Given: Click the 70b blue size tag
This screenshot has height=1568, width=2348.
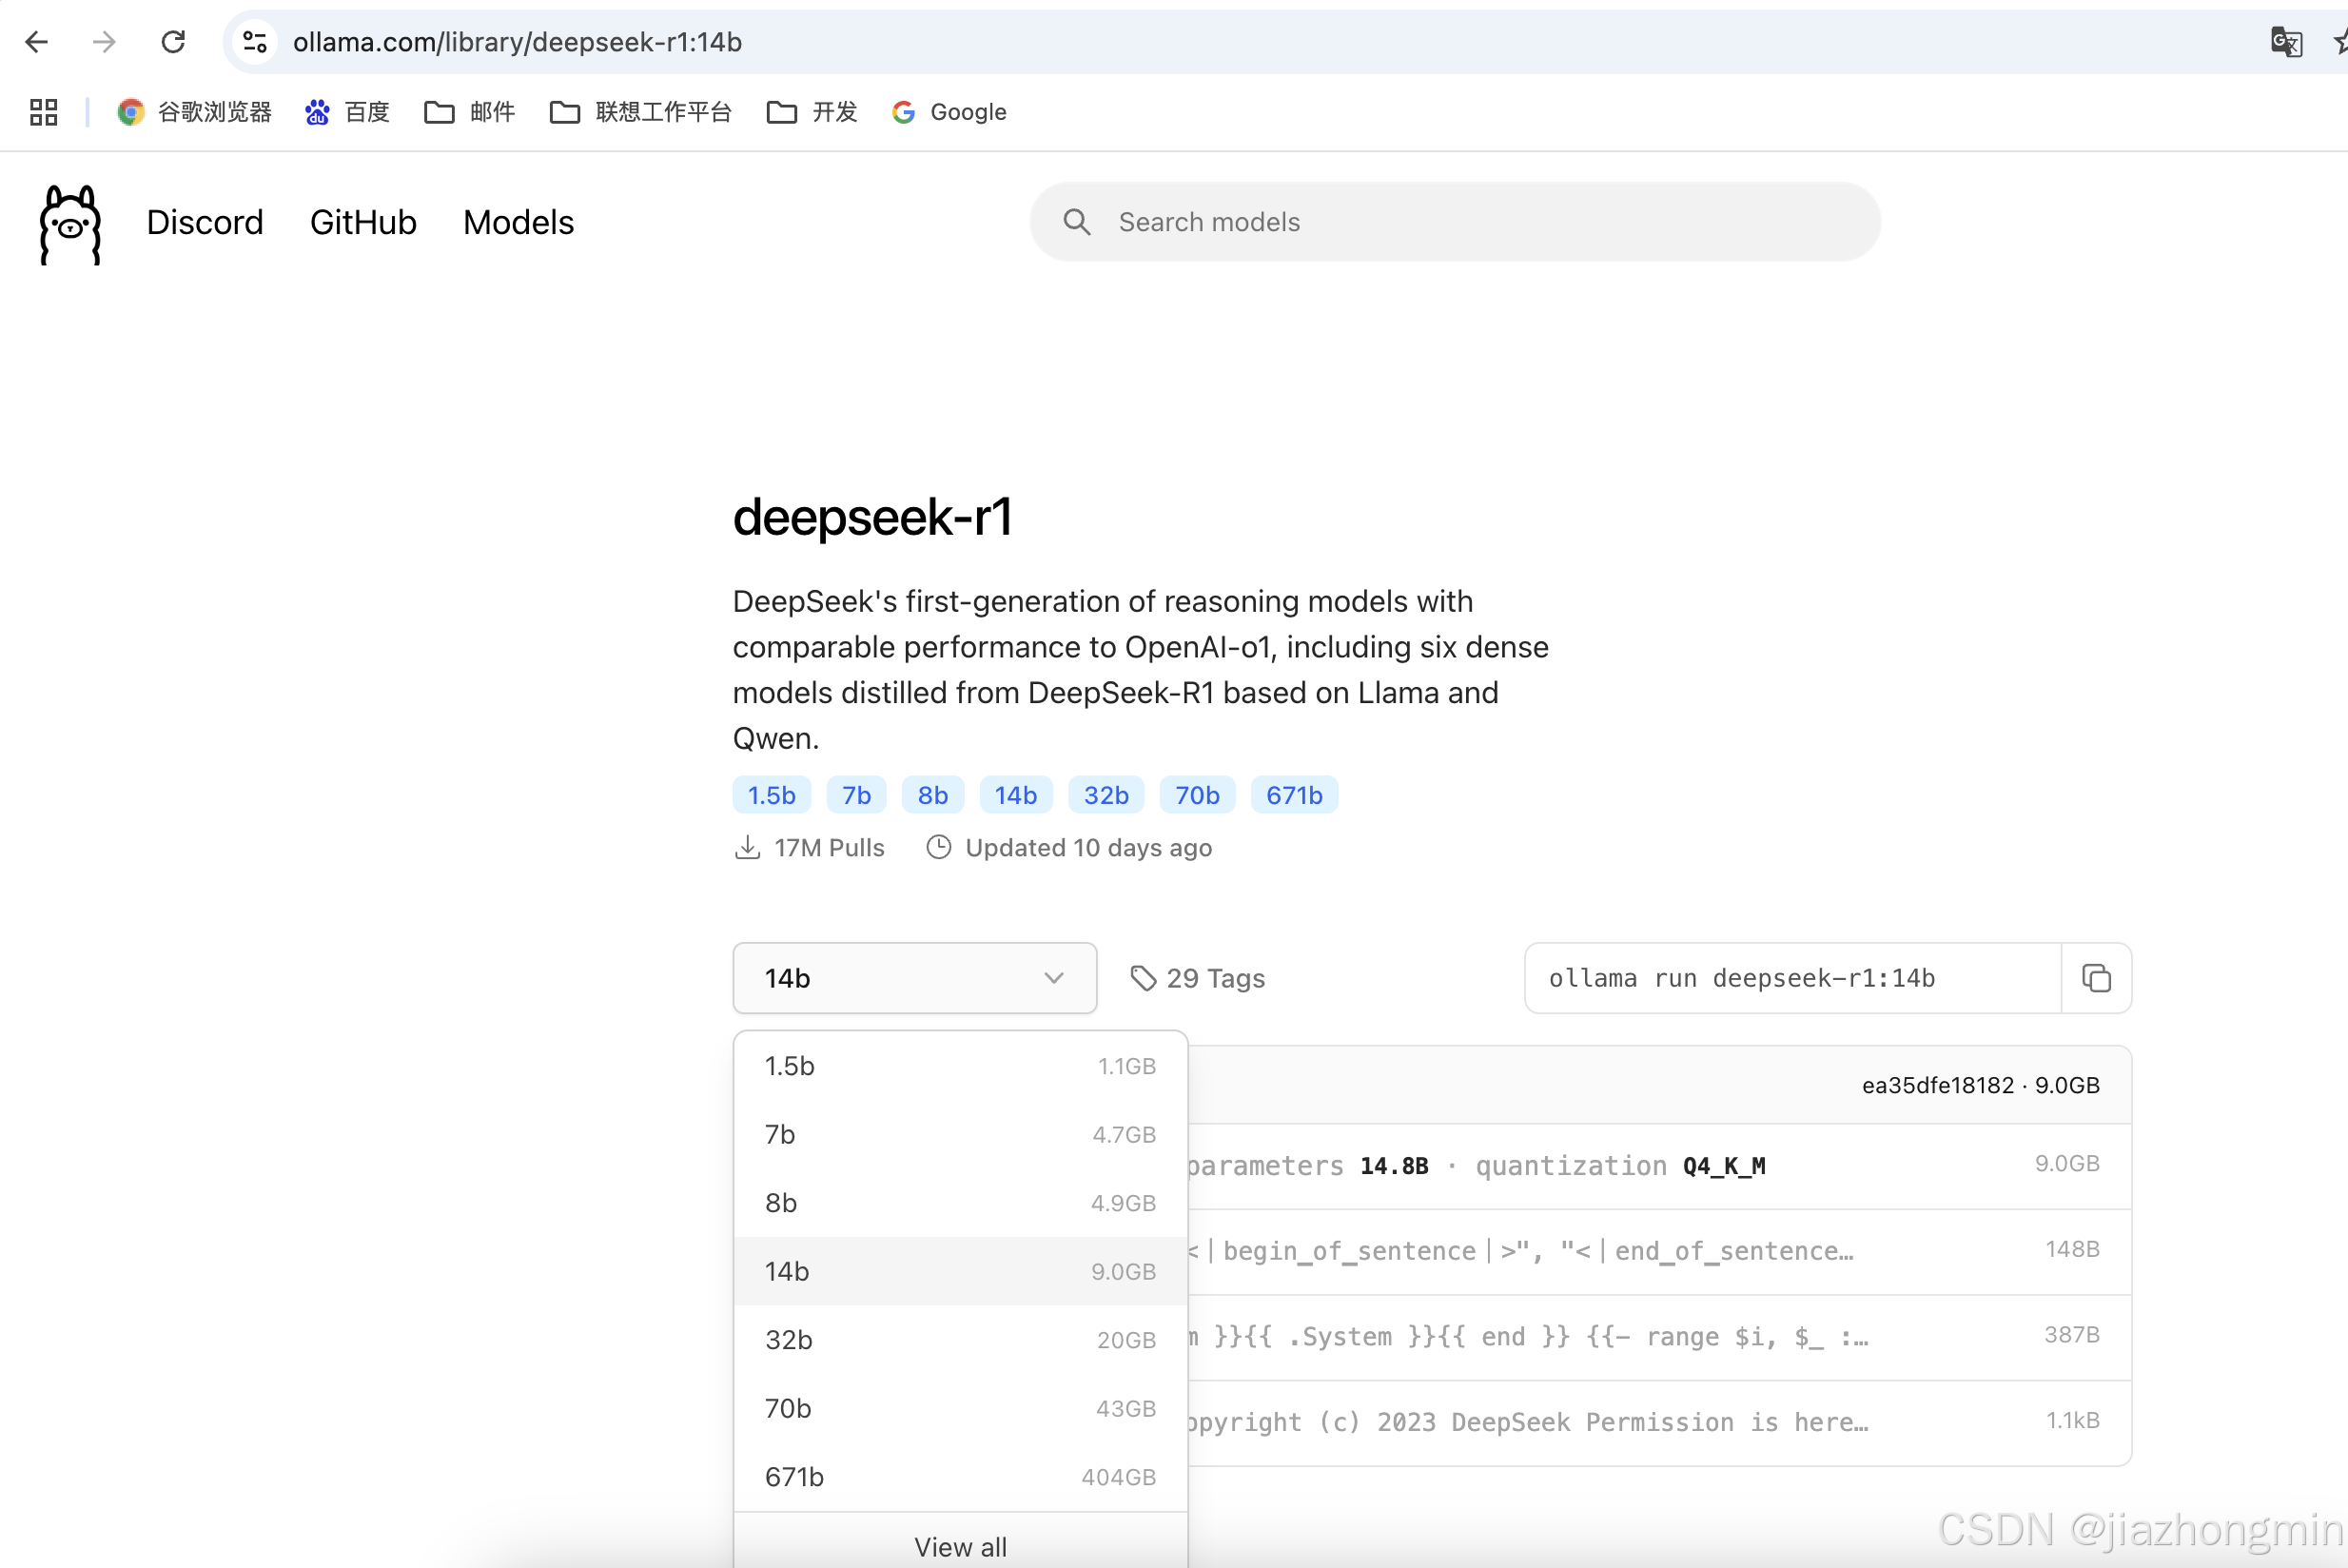Looking at the screenshot, I should [1196, 795].
